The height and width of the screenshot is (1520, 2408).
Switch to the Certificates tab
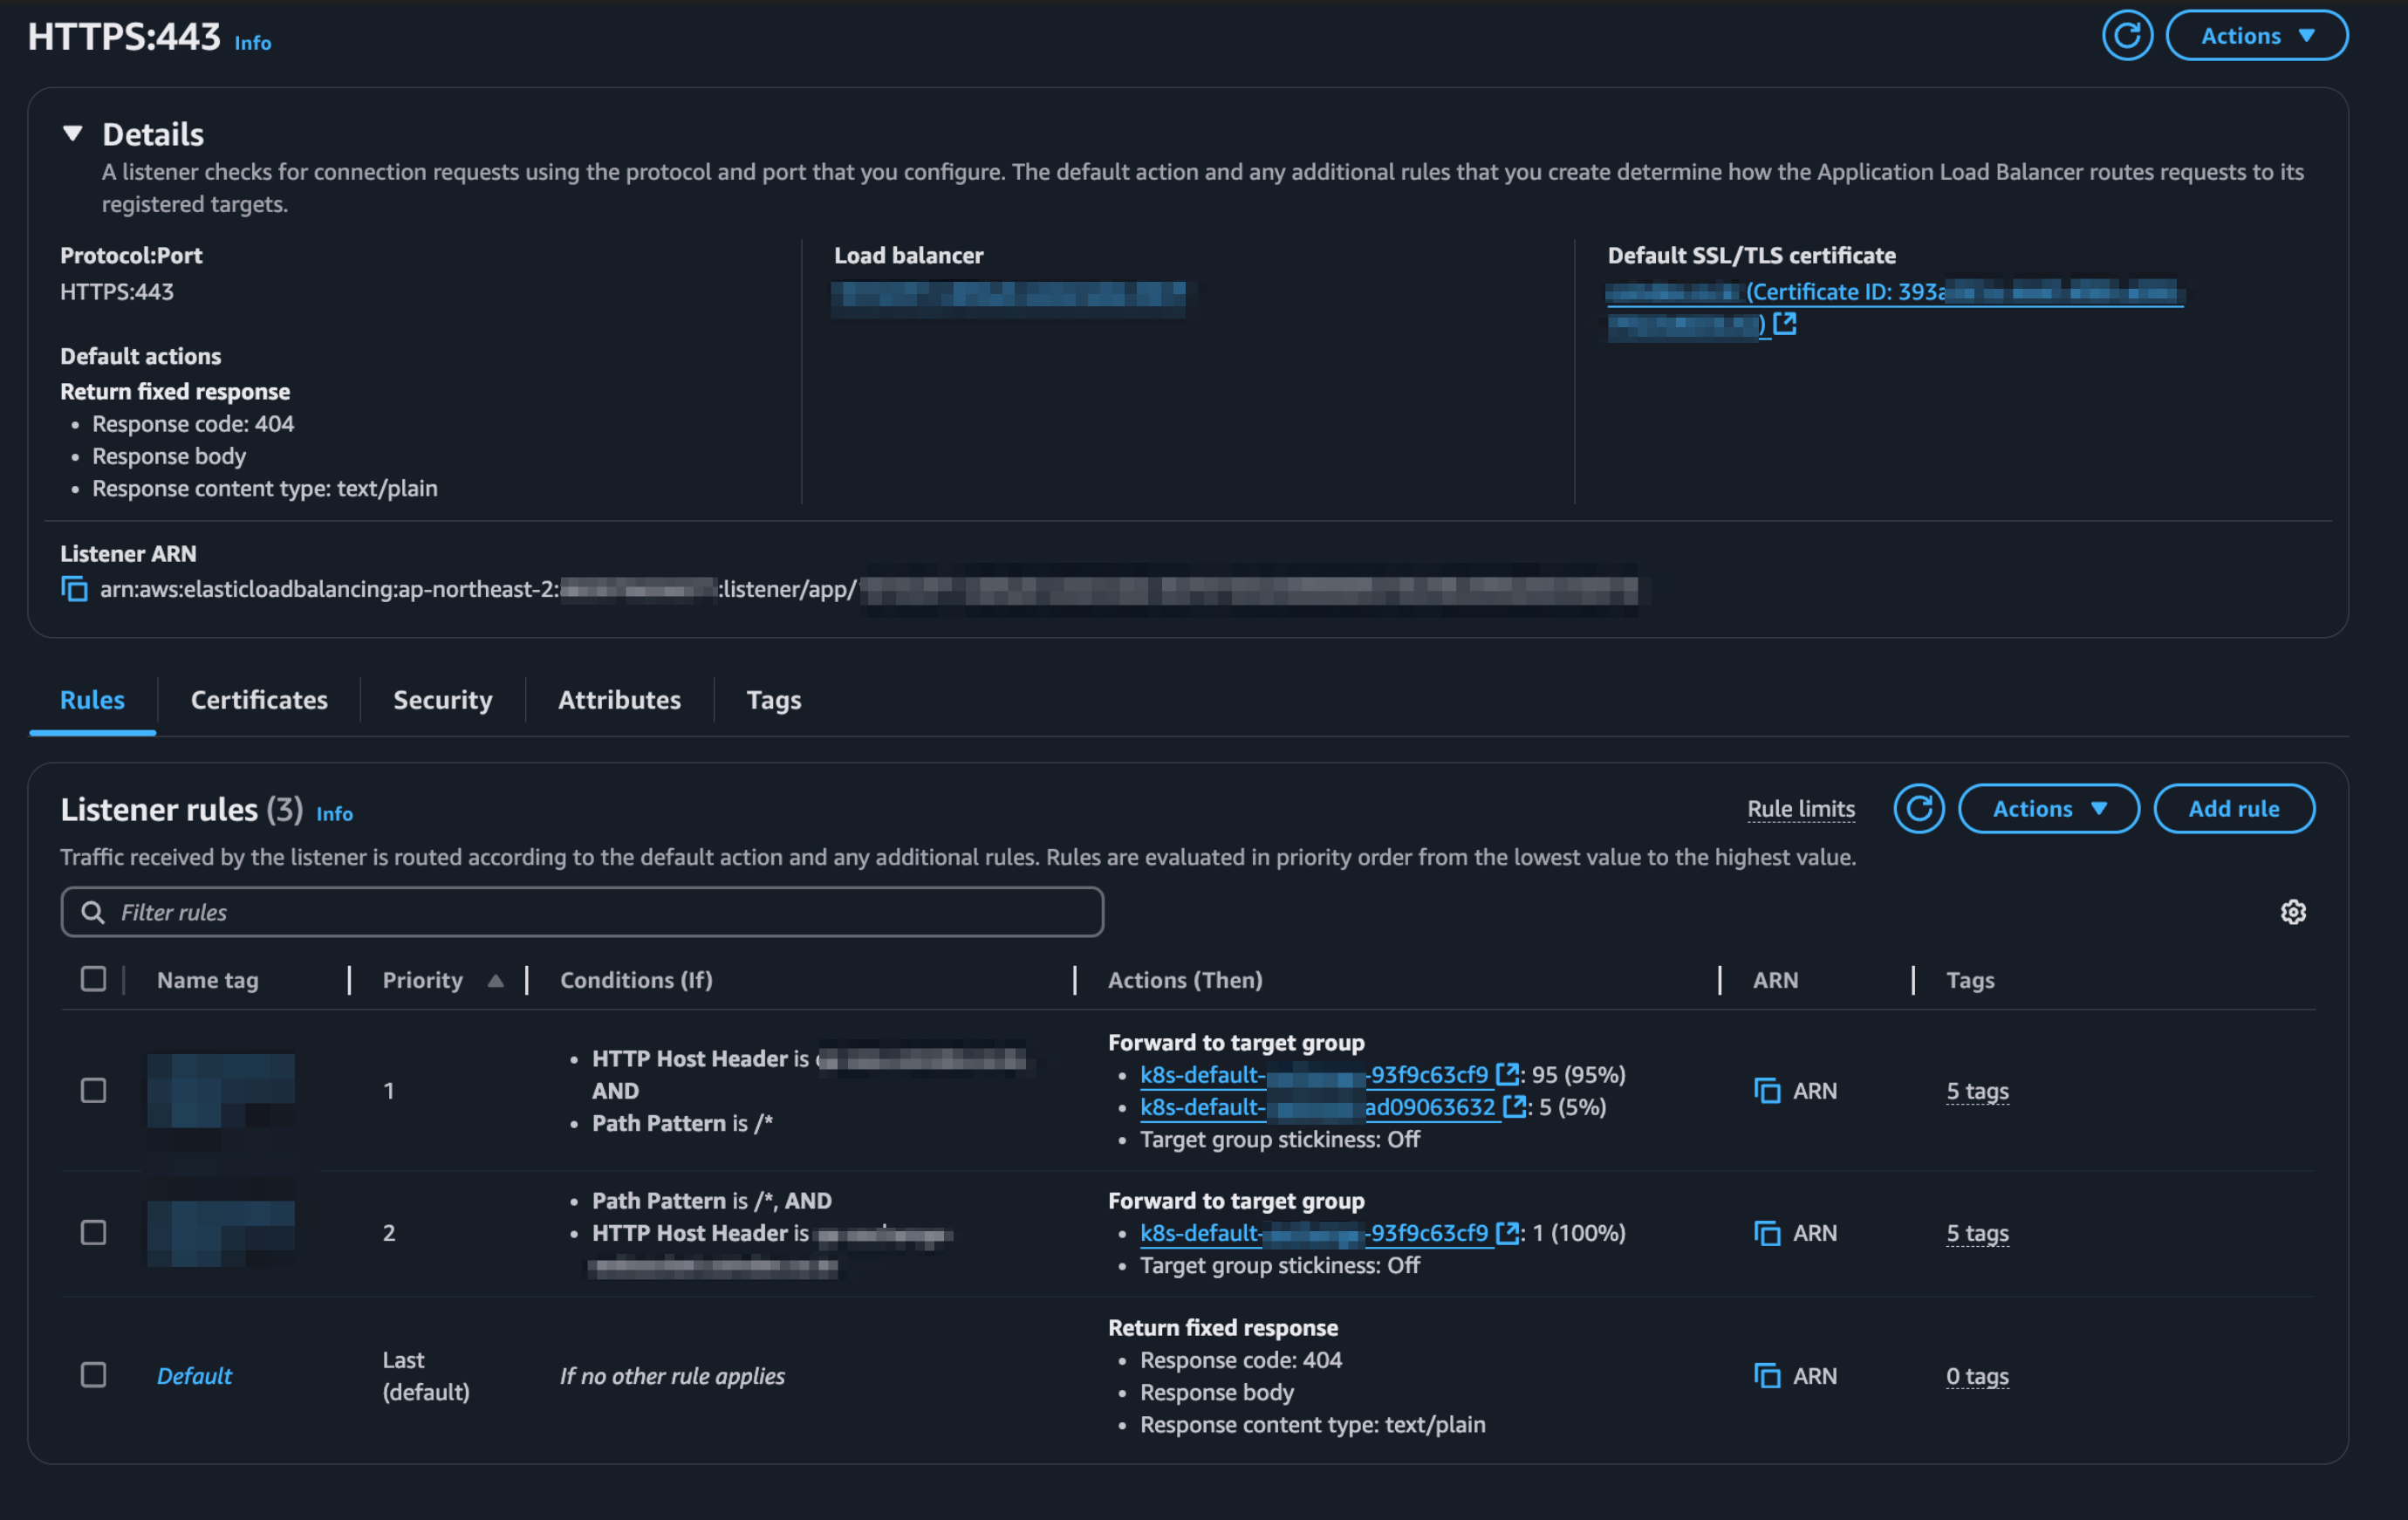point(259,699)
